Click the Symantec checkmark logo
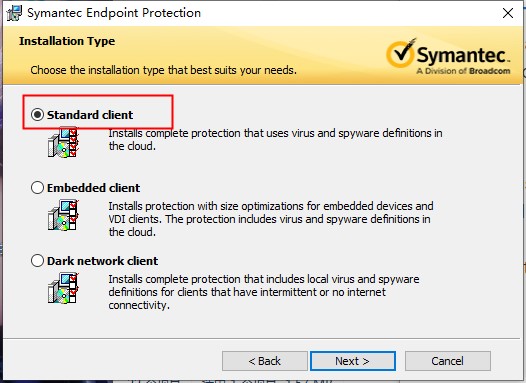 [x=401, y=52]
